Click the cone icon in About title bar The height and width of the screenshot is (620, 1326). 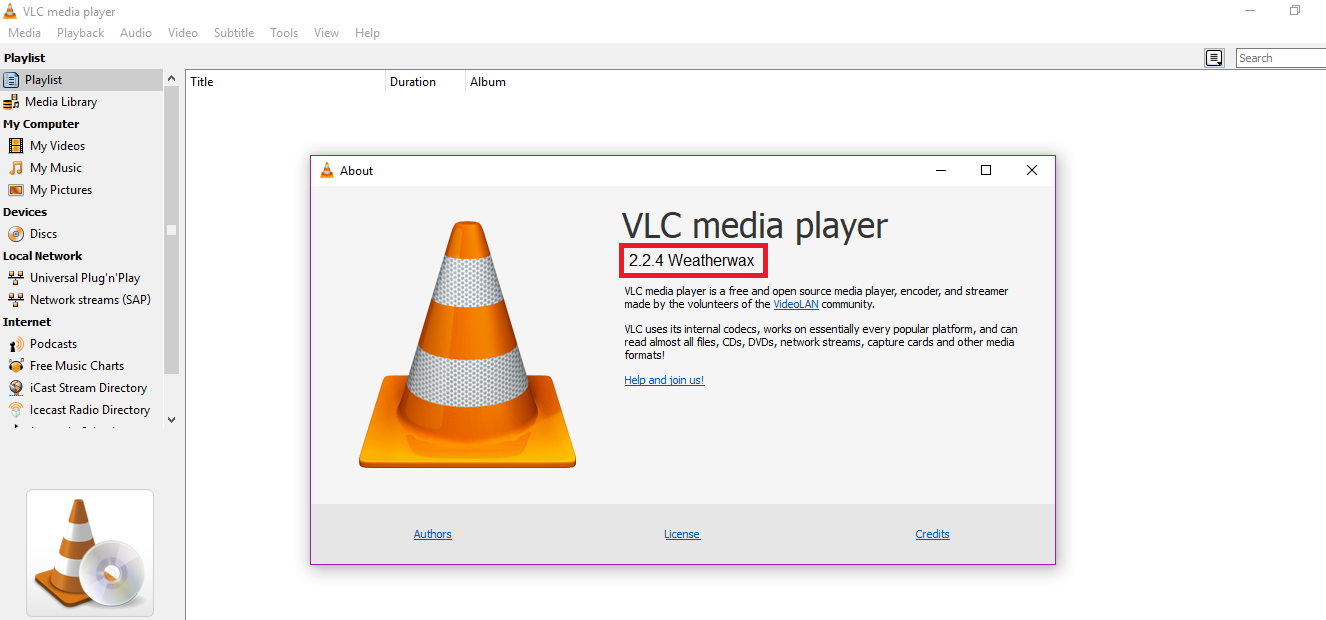pos(326,171)
